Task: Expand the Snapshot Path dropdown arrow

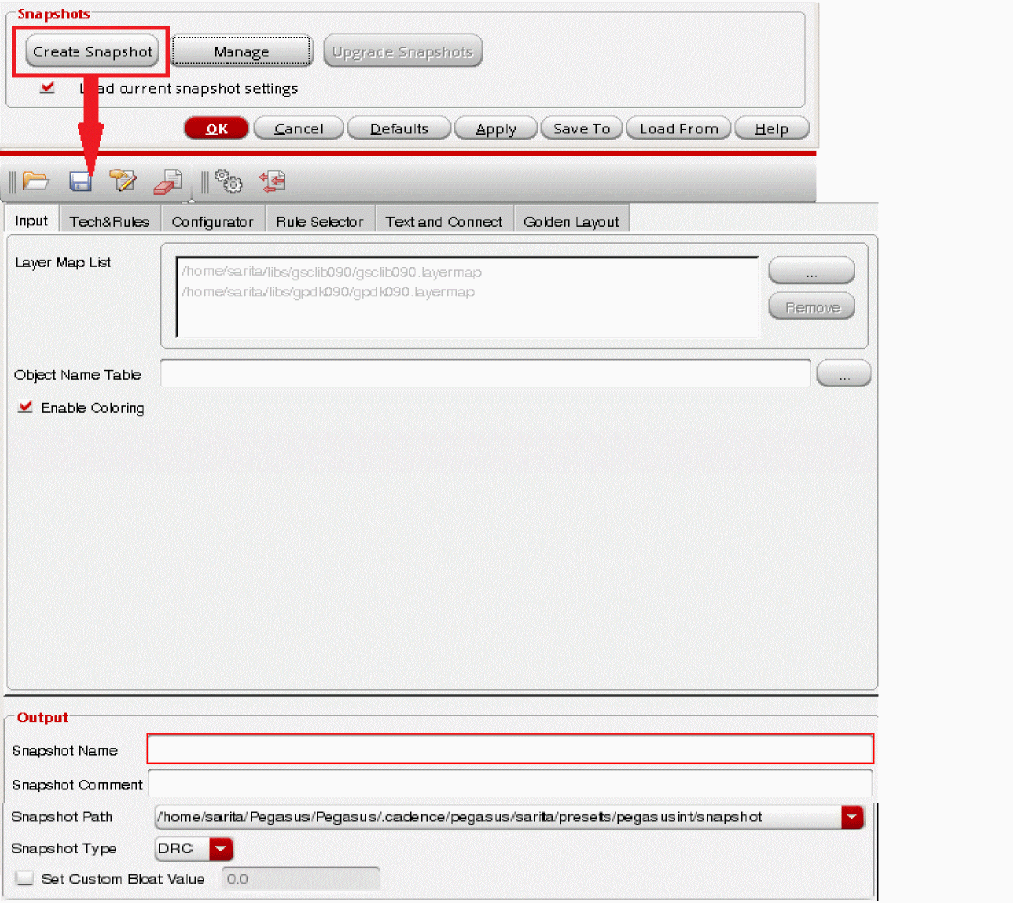Action: tap(852, 817)
